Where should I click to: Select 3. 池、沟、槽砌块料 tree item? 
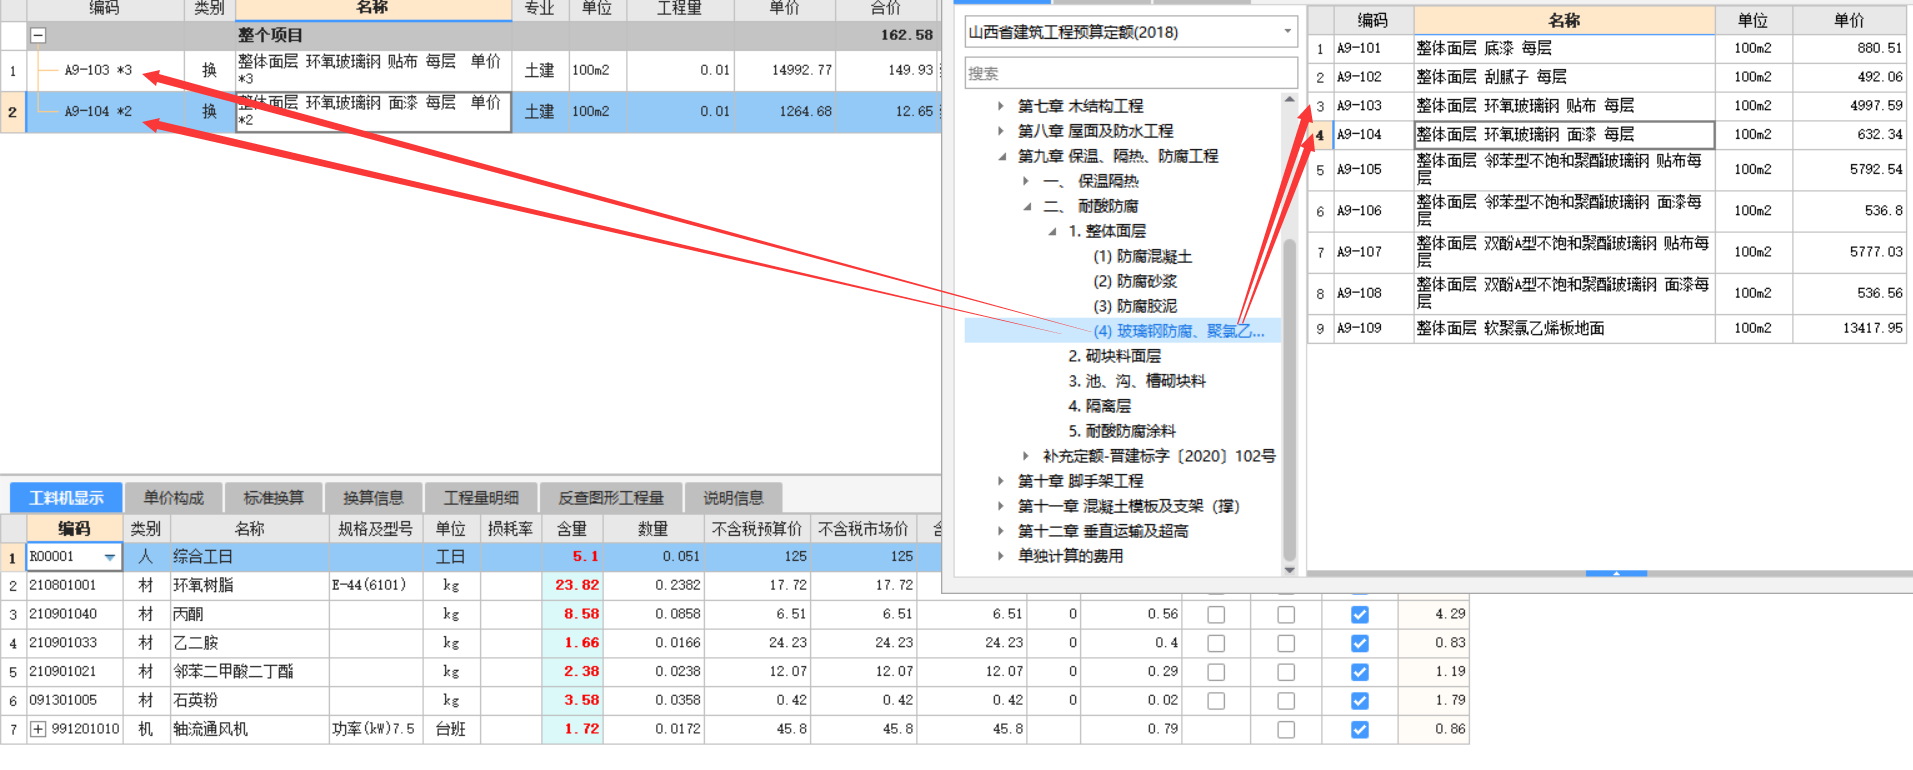click(x=1136, y=381)
